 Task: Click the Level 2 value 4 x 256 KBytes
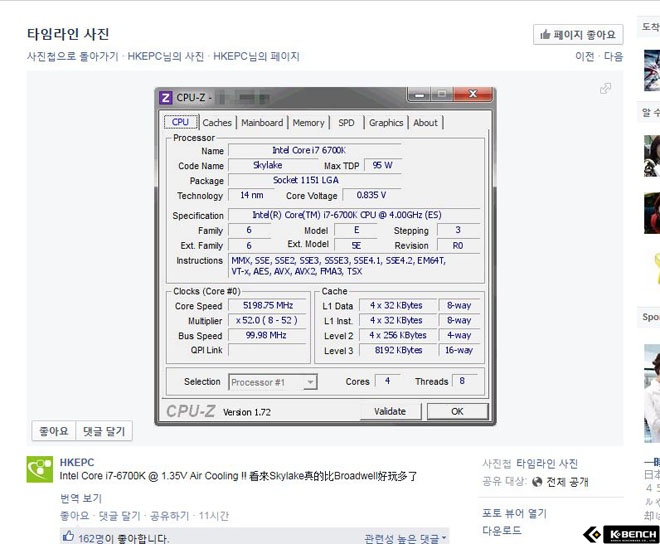398,335
